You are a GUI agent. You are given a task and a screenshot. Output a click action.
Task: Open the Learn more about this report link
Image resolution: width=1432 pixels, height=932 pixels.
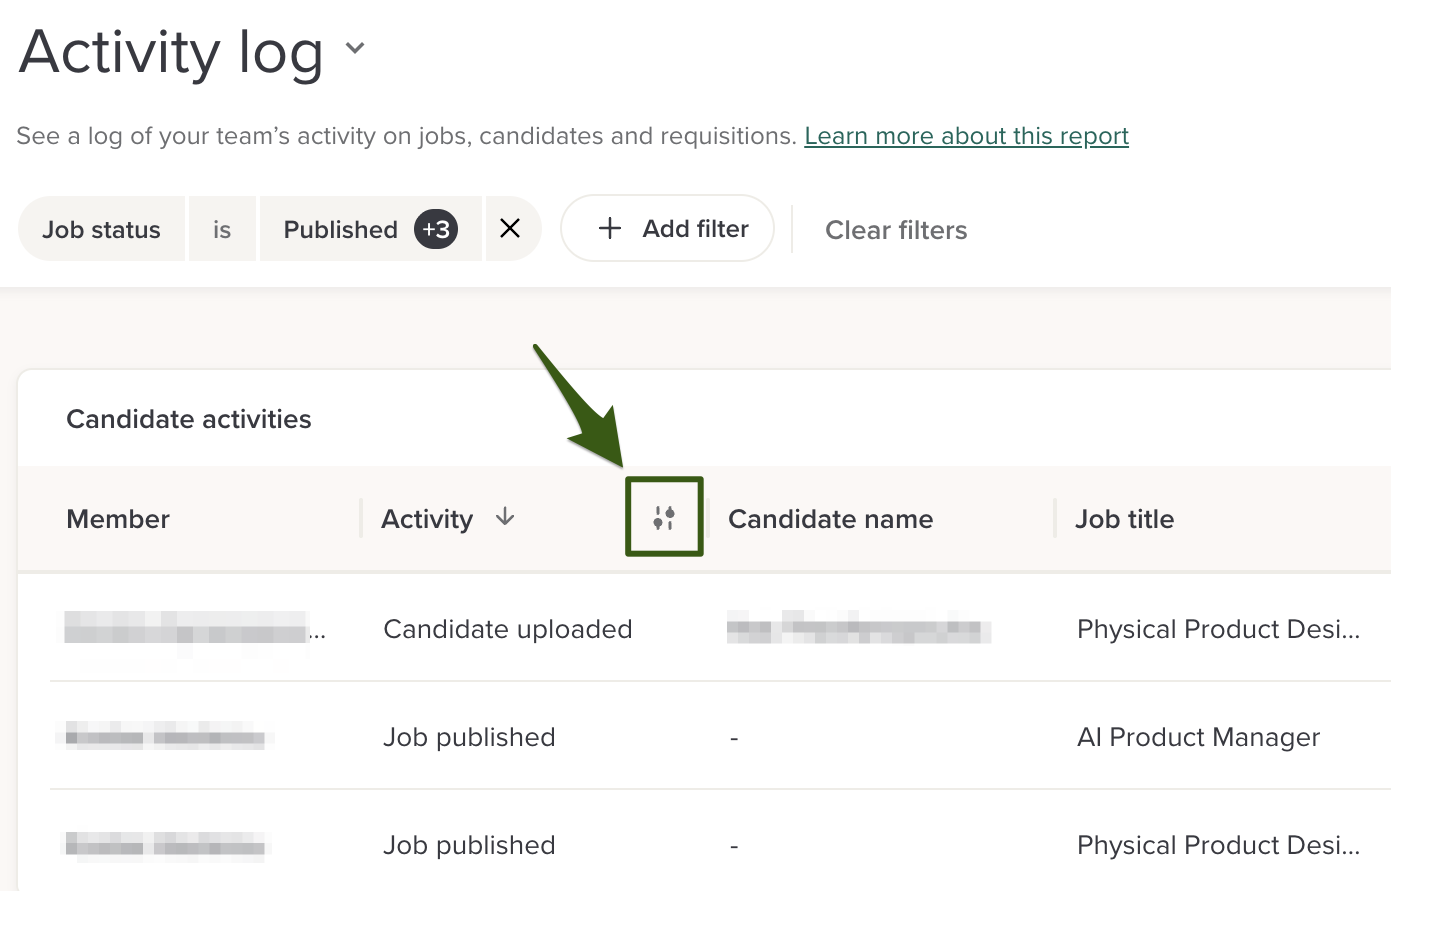click(x=966, y=136)
